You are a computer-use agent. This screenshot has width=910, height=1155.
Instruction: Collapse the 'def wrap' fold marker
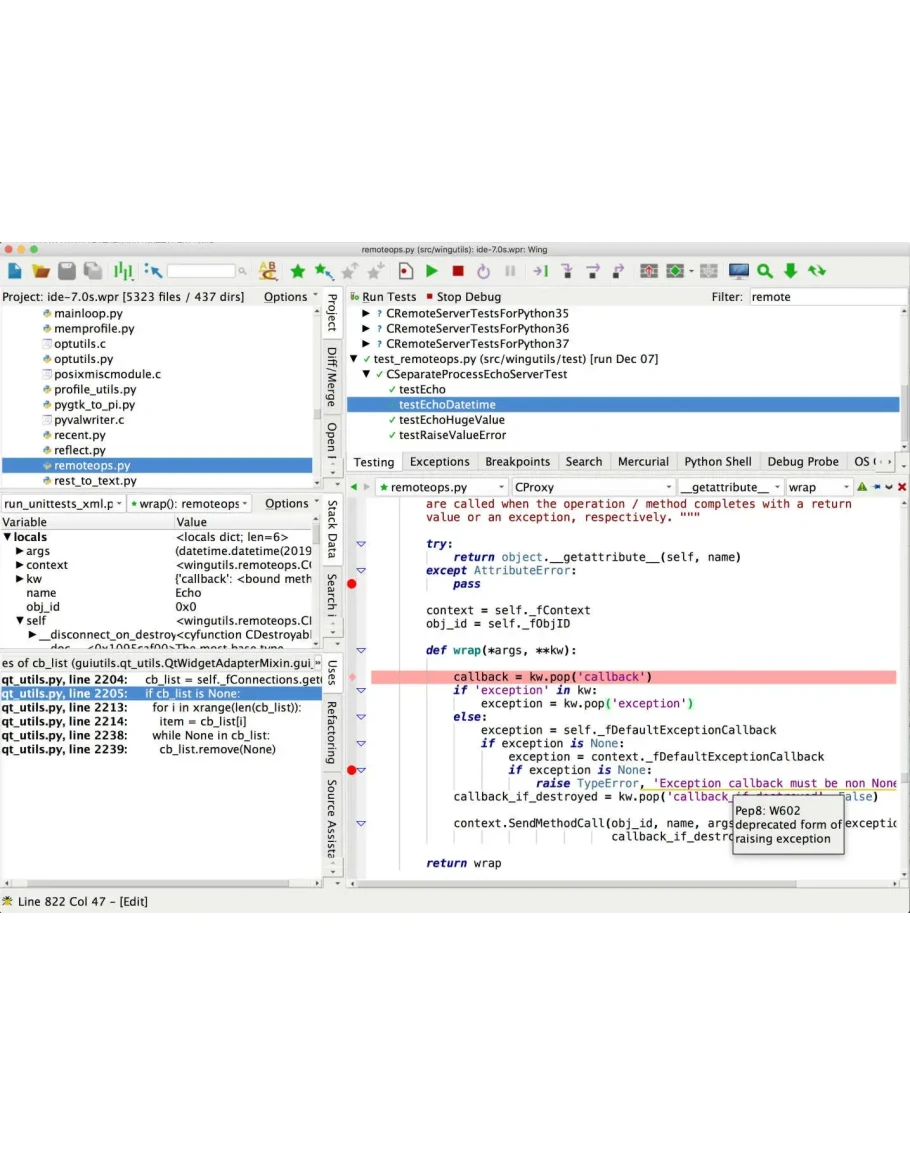pyautogui.click(x=361, y=650)
